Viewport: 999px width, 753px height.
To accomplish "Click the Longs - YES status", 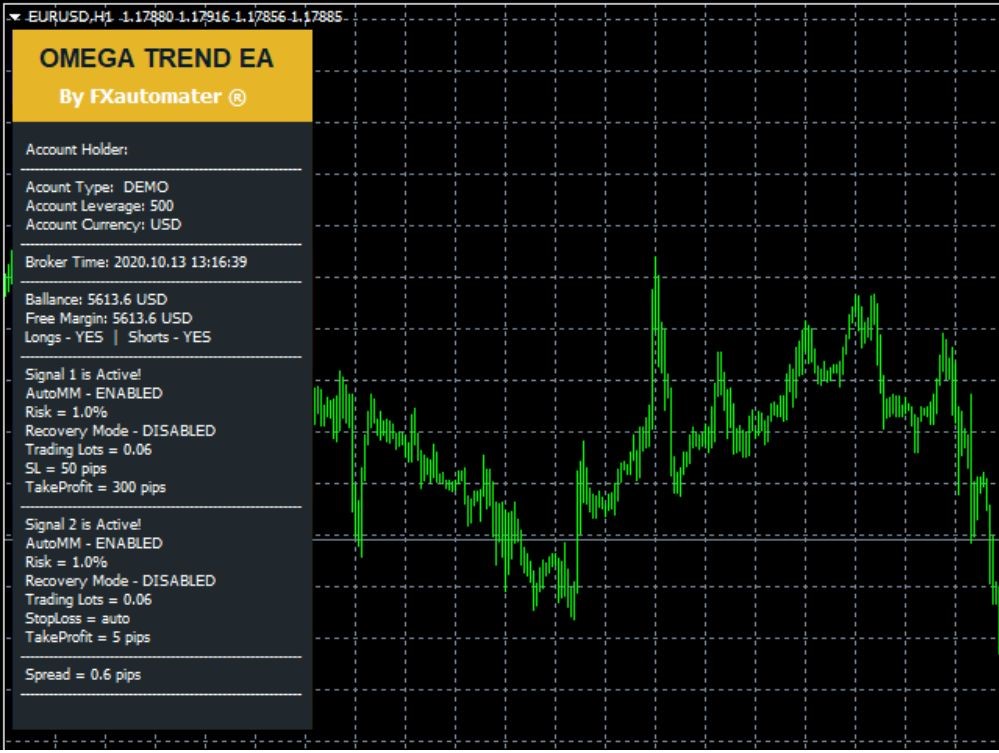I will point(63,337).
